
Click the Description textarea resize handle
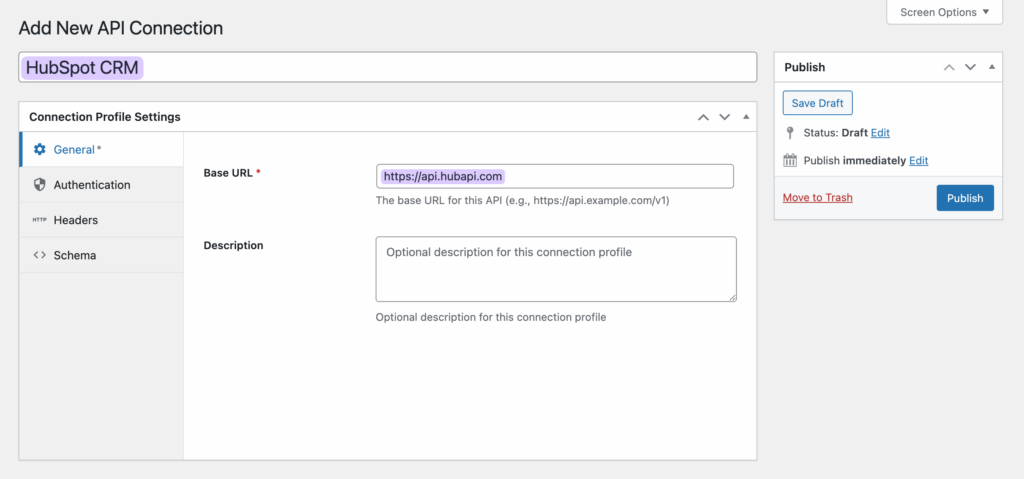coord(732,297)
